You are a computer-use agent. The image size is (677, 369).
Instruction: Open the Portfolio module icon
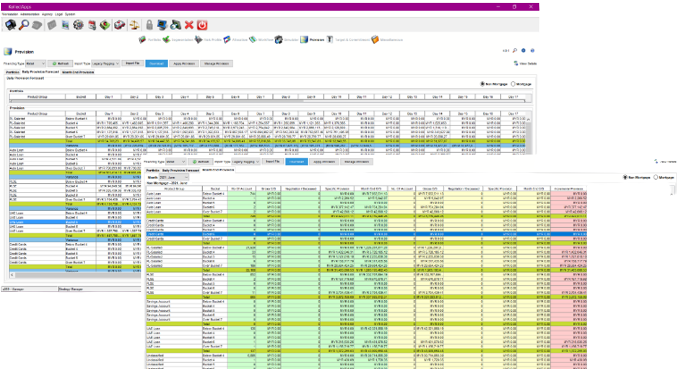pyautogui.click(x=142, y=40)
